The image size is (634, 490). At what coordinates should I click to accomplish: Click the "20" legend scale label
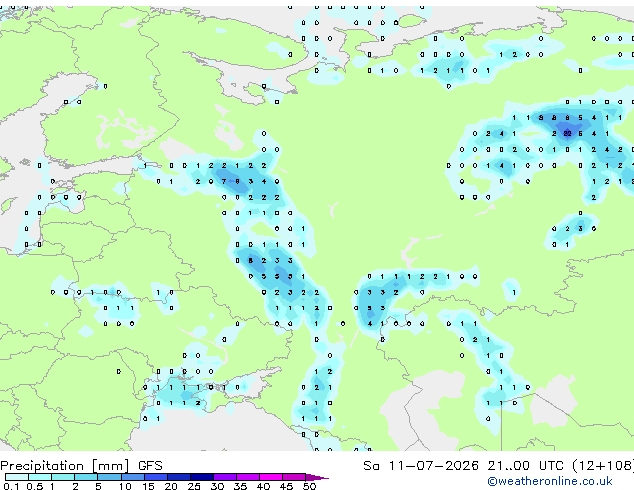click(171, 486)
